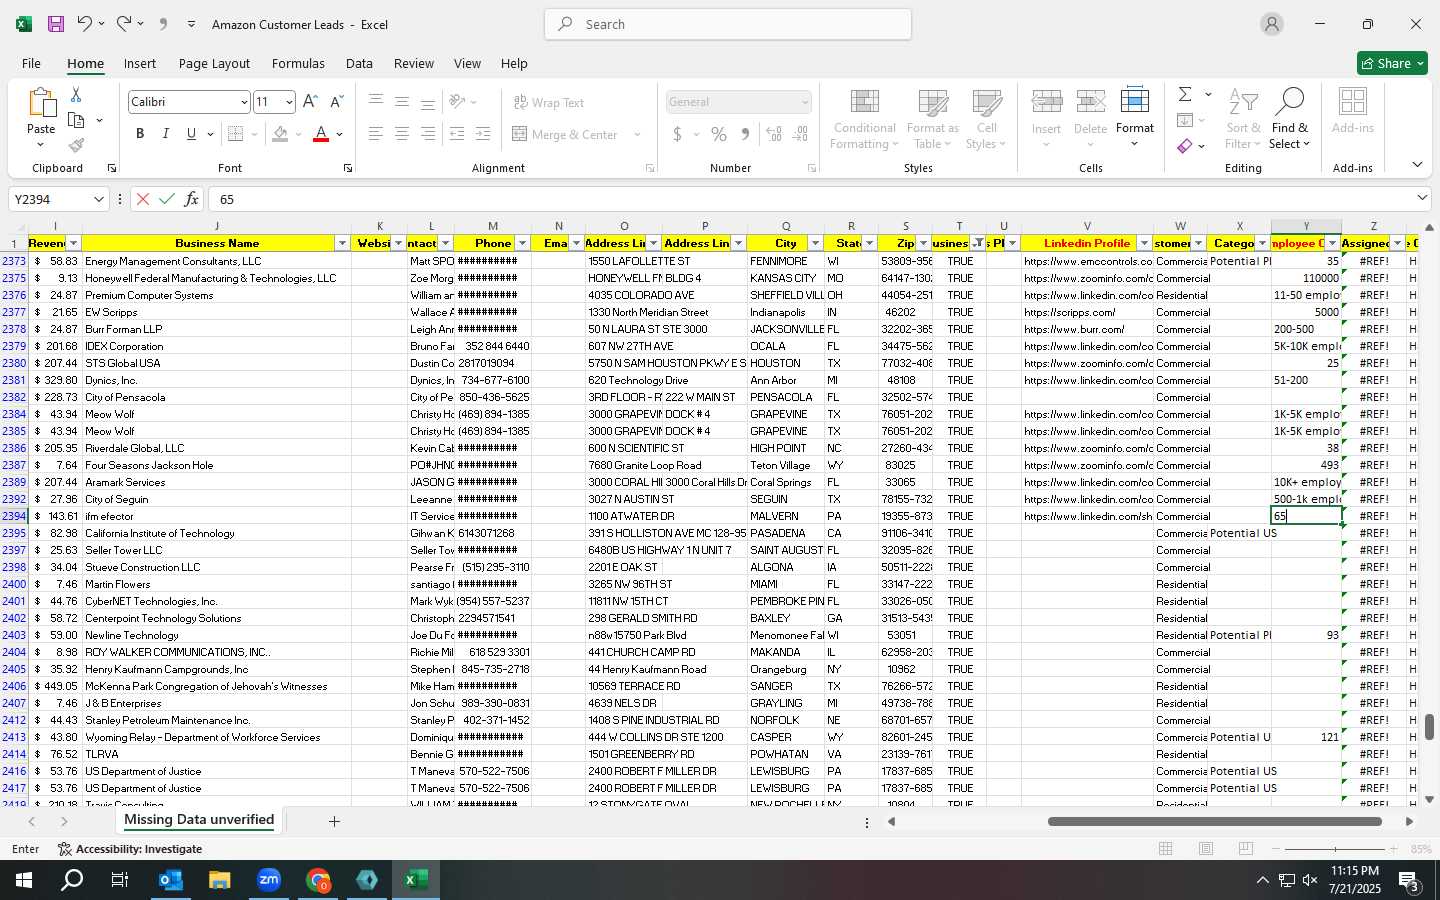Click the Redo arrow icon
The height and width of the screenshot is (900, 1440).
point(123,24)
